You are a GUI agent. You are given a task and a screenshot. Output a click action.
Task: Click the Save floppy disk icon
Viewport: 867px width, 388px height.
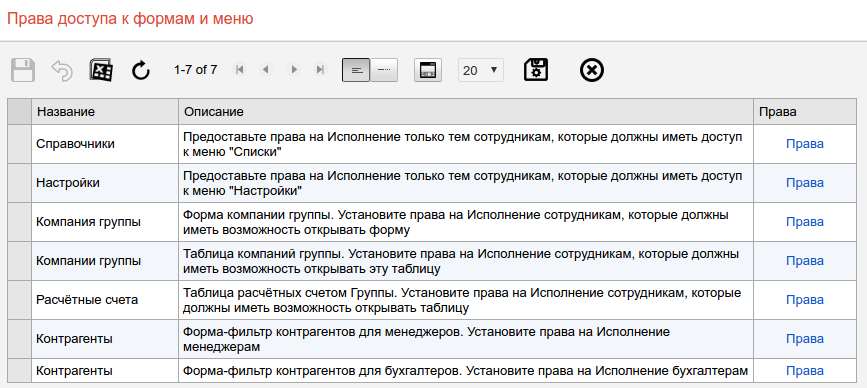[x=23, y=70]
